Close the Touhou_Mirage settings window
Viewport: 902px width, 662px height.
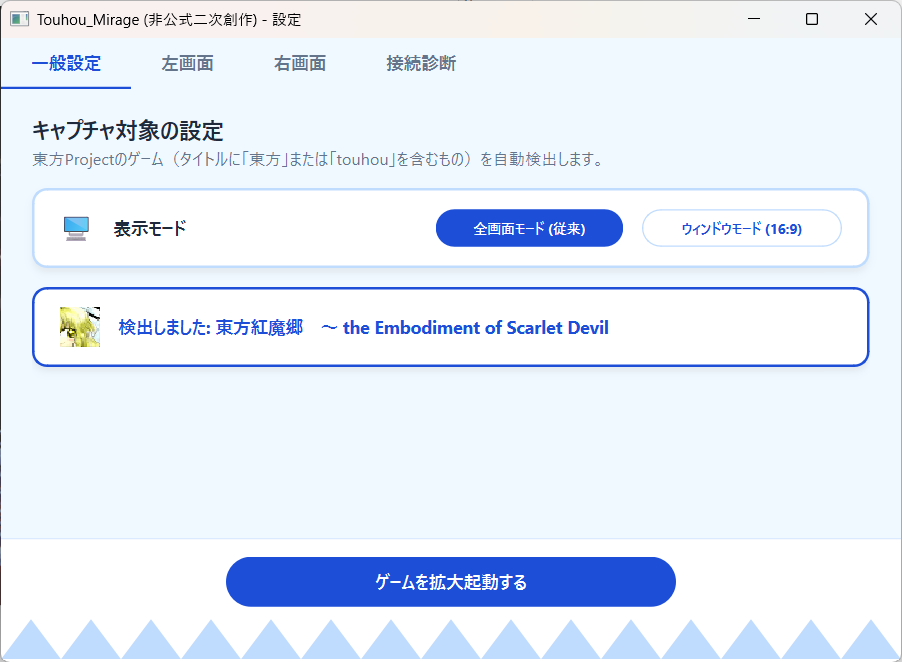(x=871, y=19)
